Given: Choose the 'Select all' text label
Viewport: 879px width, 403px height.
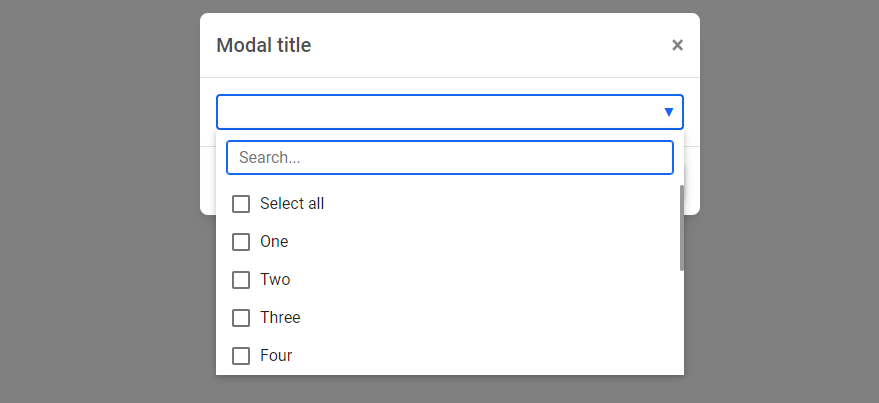Looking at the screenshot, I should click(x=292, y=203).
